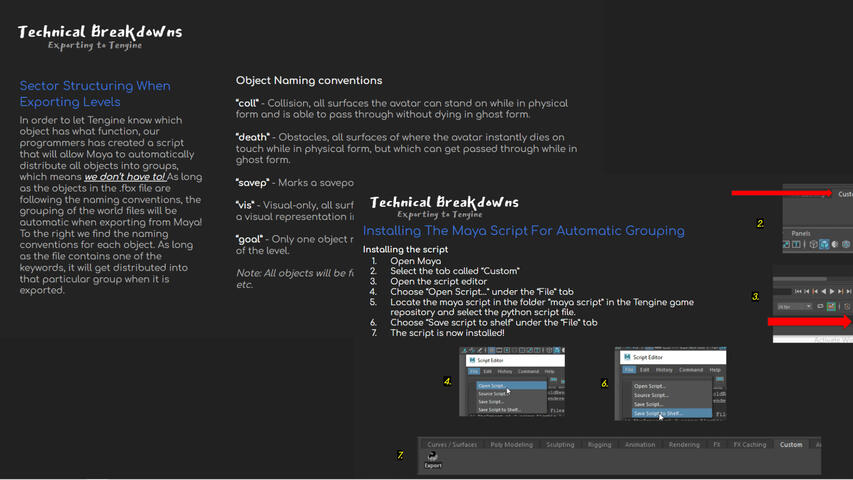Play the animation backwards
Image resolution: width=853 pixels, height=480 pixels.
[x=824, y=292]
